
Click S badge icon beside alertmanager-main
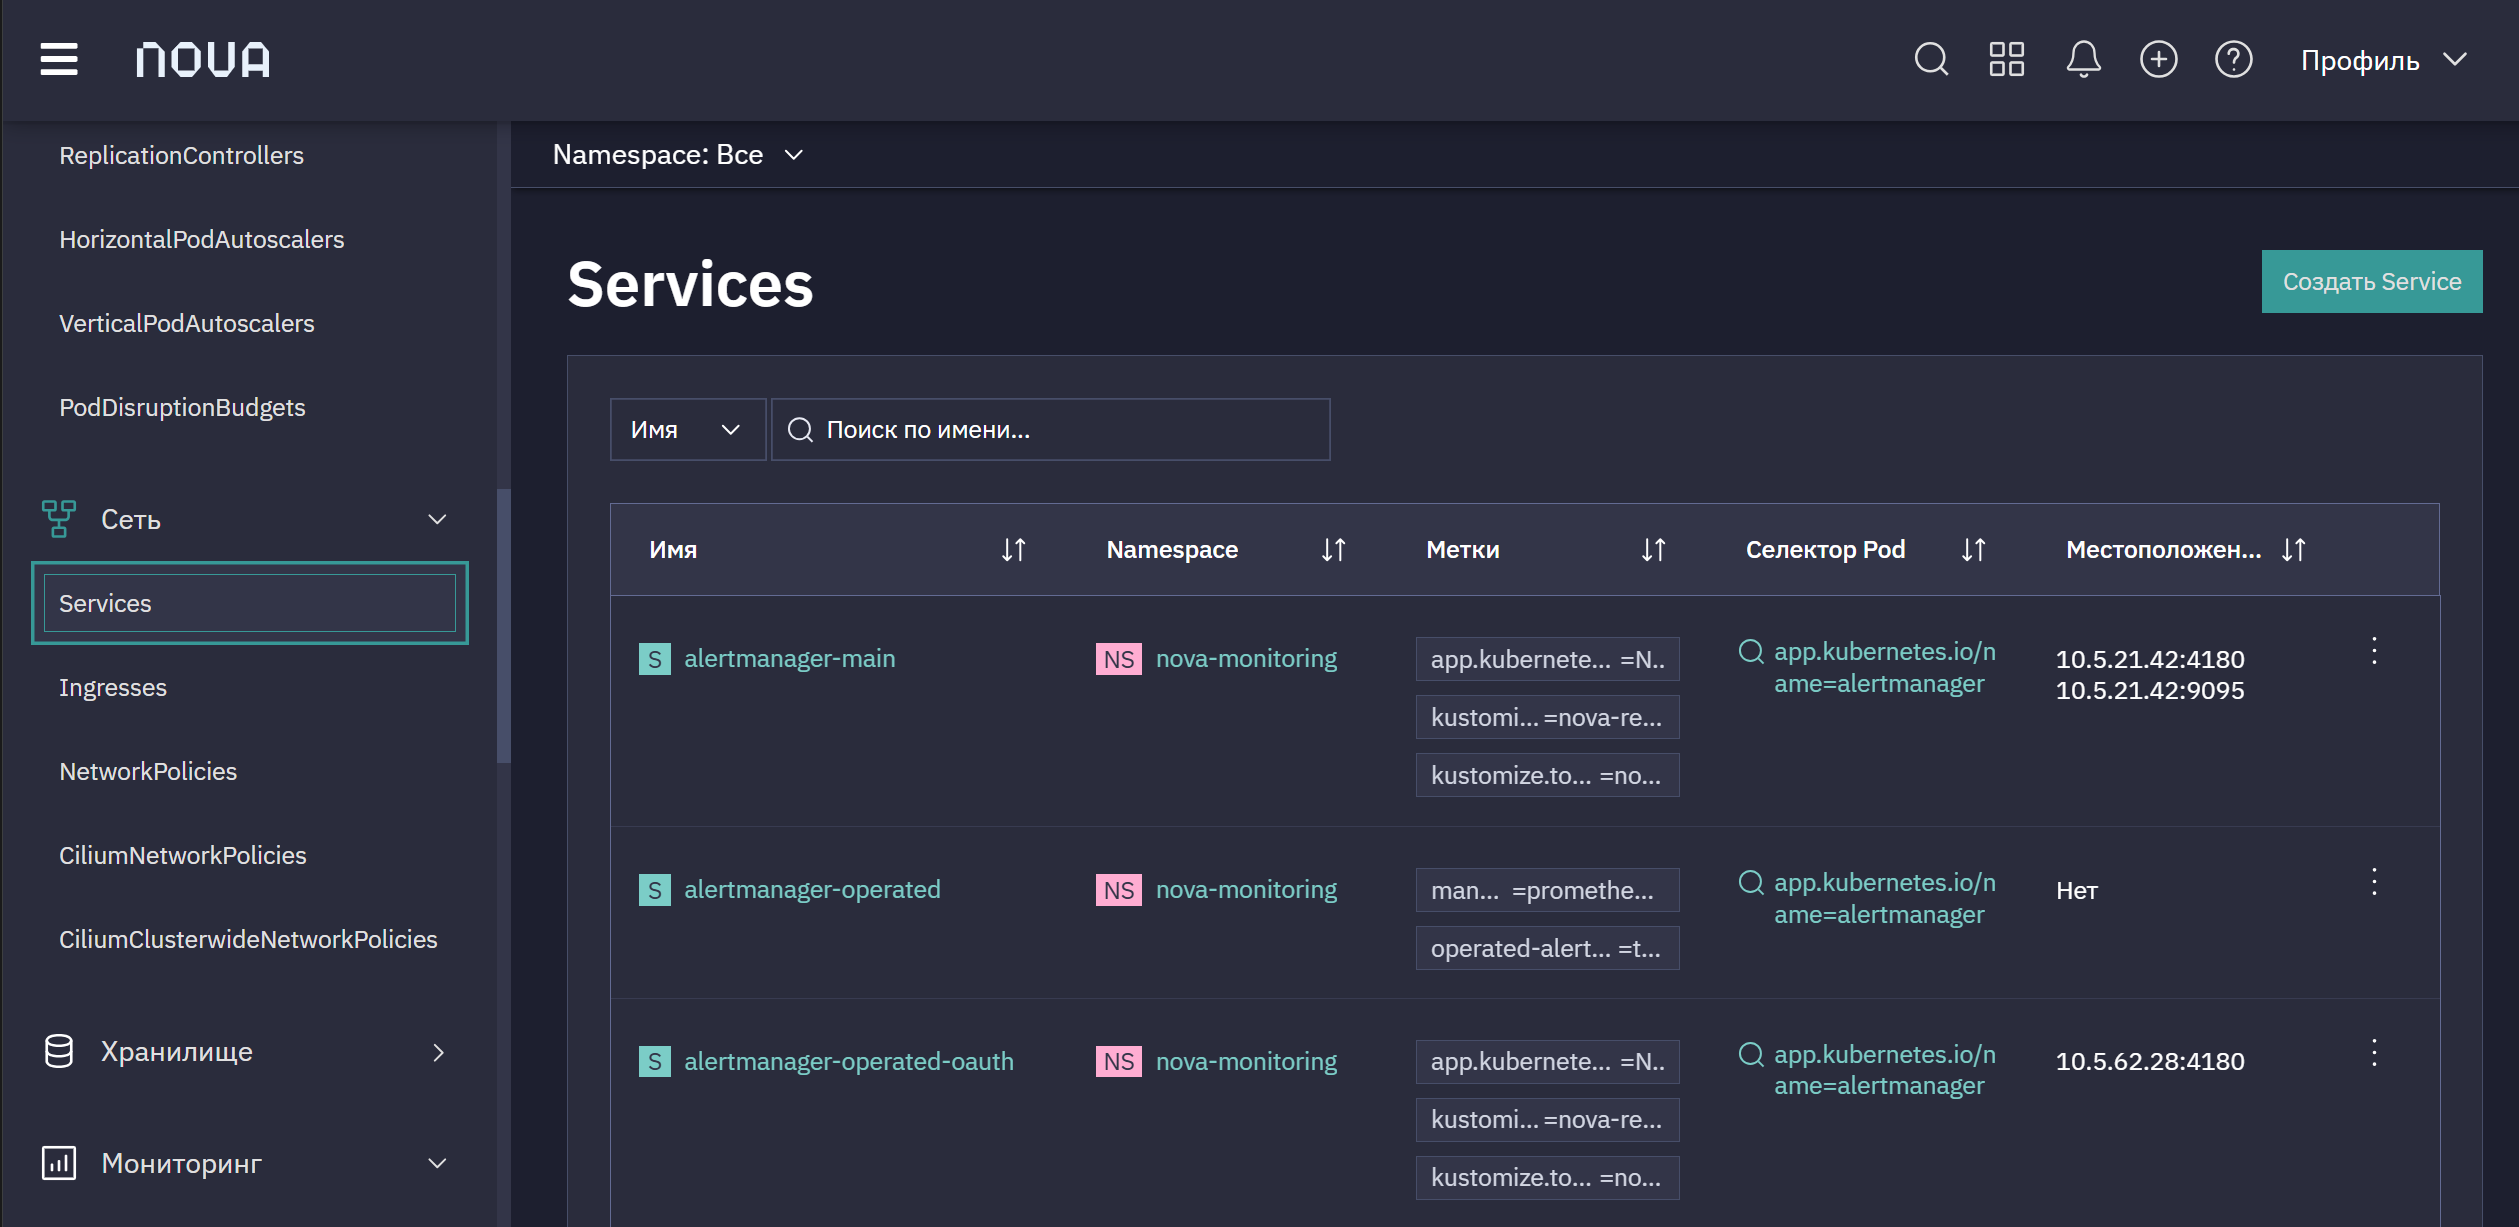pos(654,659)
